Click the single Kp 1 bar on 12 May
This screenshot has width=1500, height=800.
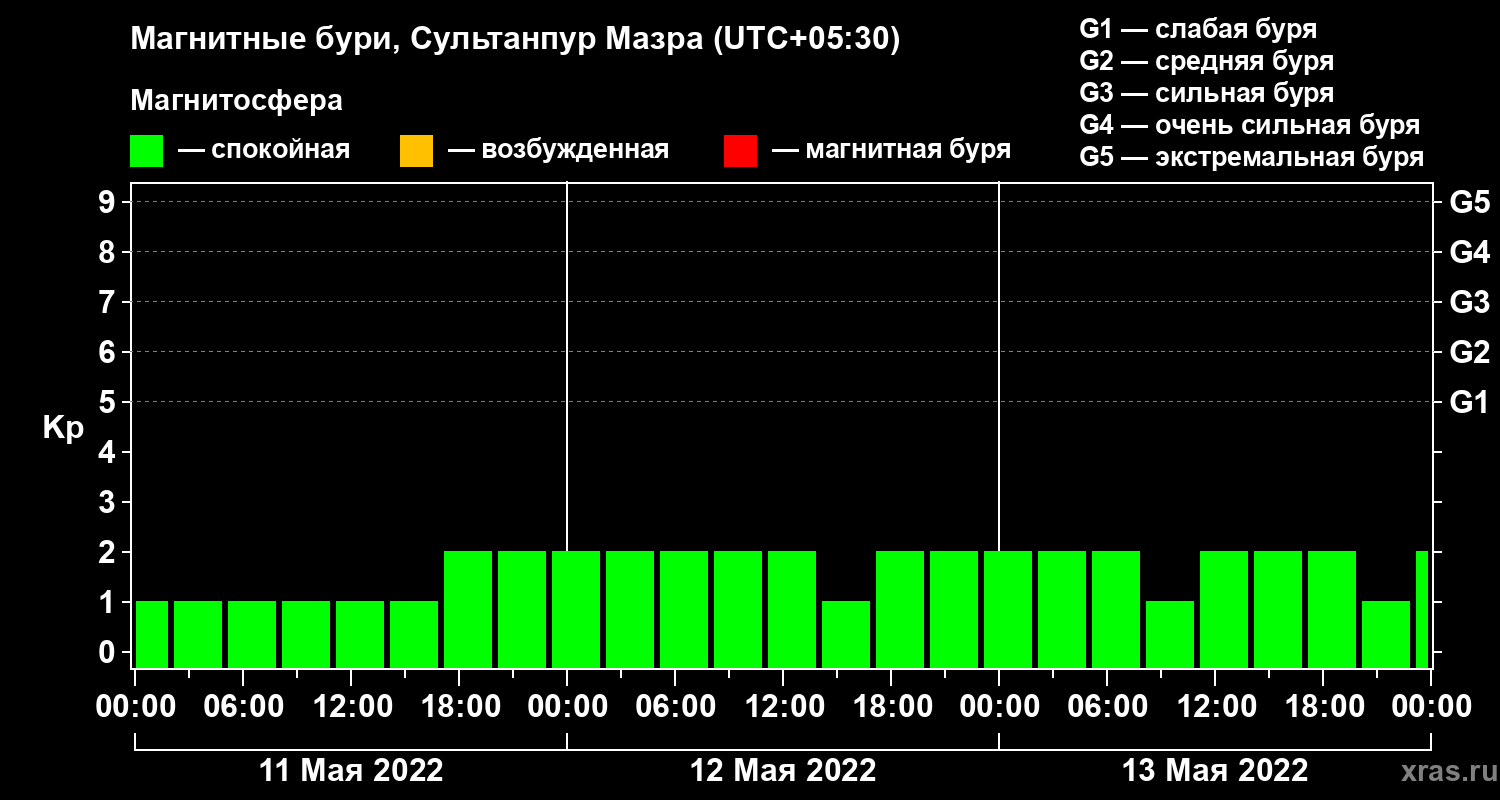[846, 634]
